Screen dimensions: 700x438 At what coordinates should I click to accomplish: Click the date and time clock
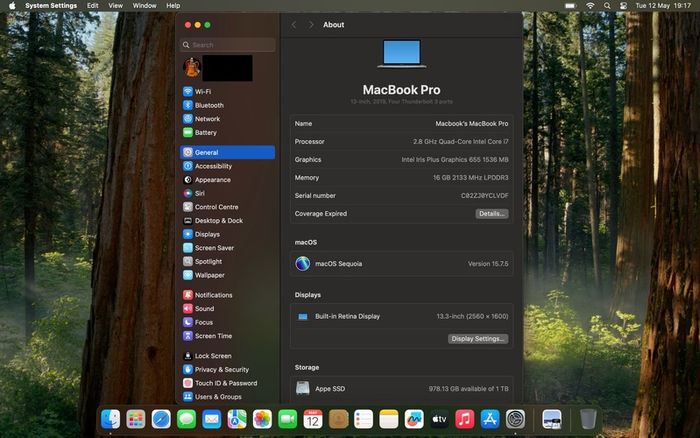coord(663,5)
